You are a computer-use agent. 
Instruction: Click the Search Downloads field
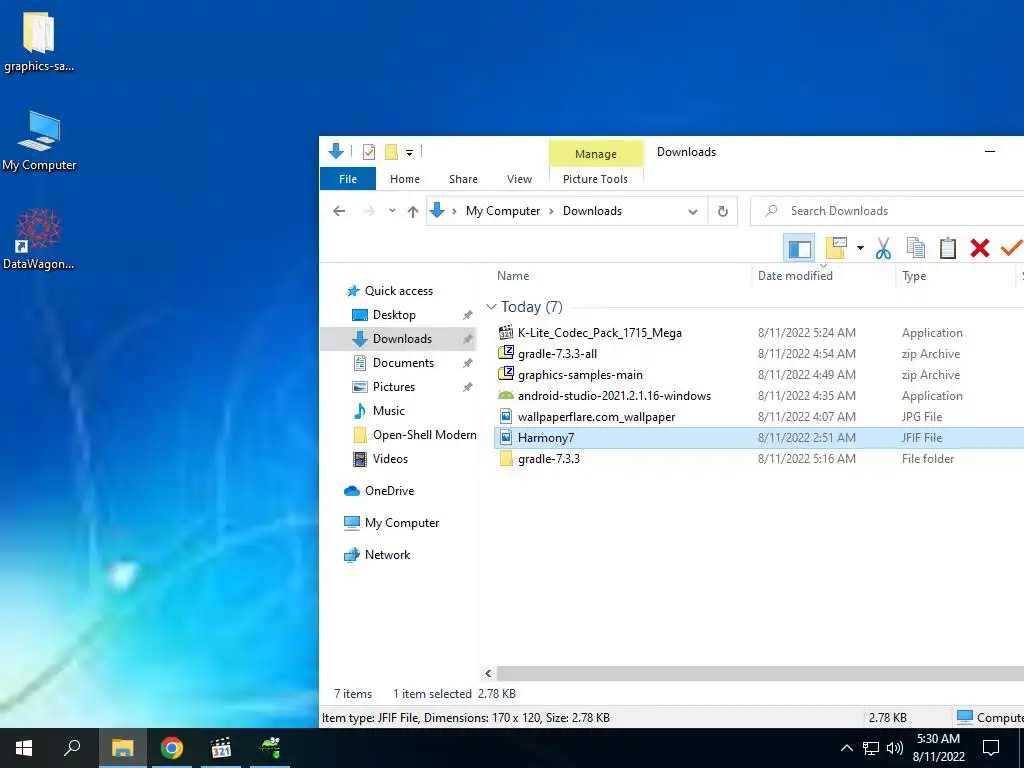pos(888,211)
